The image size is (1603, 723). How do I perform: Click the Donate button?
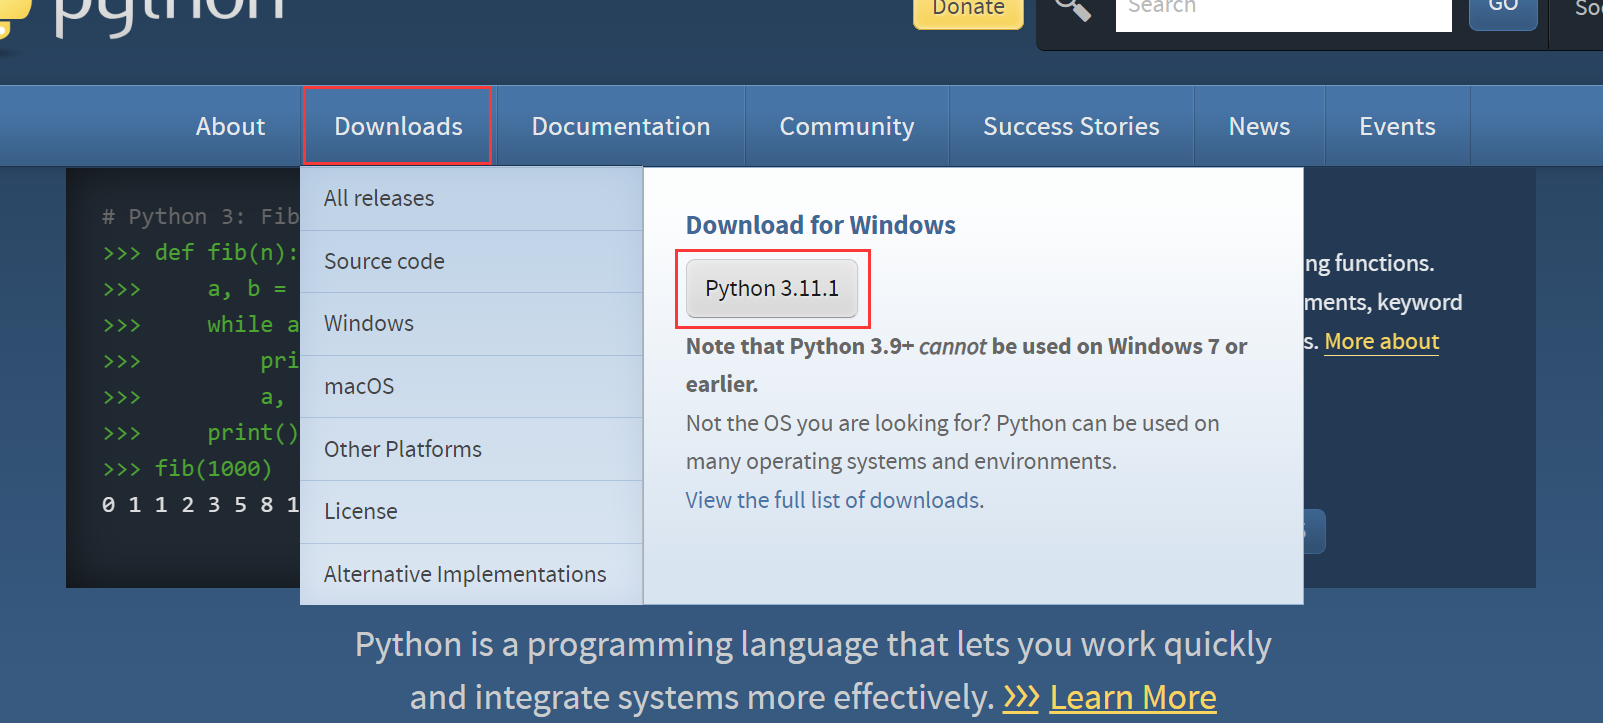click(968, 12)
